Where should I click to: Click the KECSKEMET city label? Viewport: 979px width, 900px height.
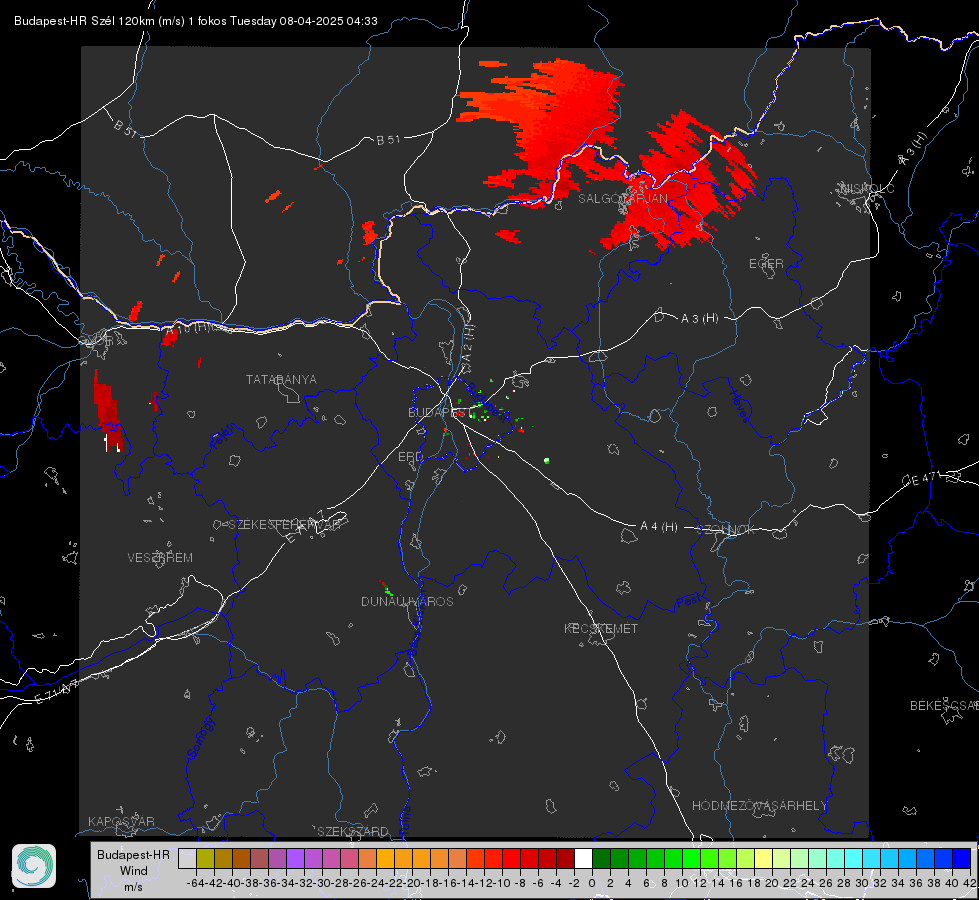(601, 628)
